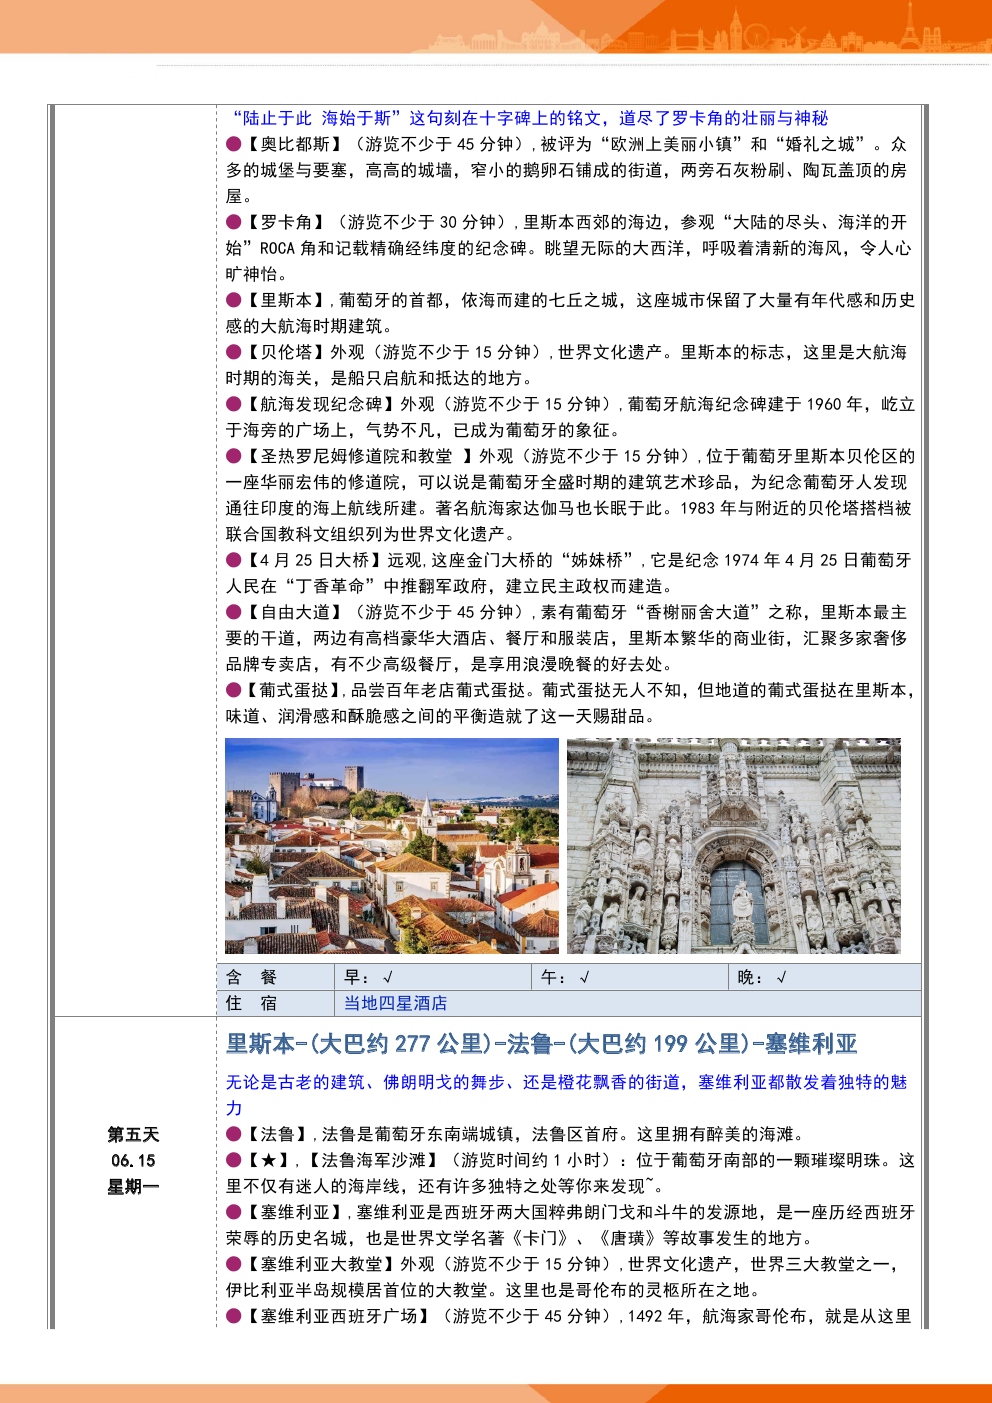Click the blue quote starting “陆止于此 海始于斯”
This screenshot has height=1403, width=992.
coord(528,118)
